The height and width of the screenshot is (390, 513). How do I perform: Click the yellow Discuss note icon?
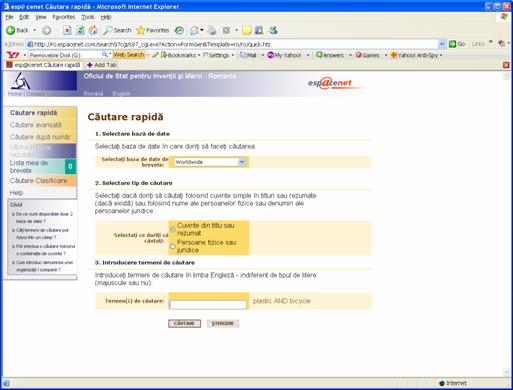pos(246,31)
